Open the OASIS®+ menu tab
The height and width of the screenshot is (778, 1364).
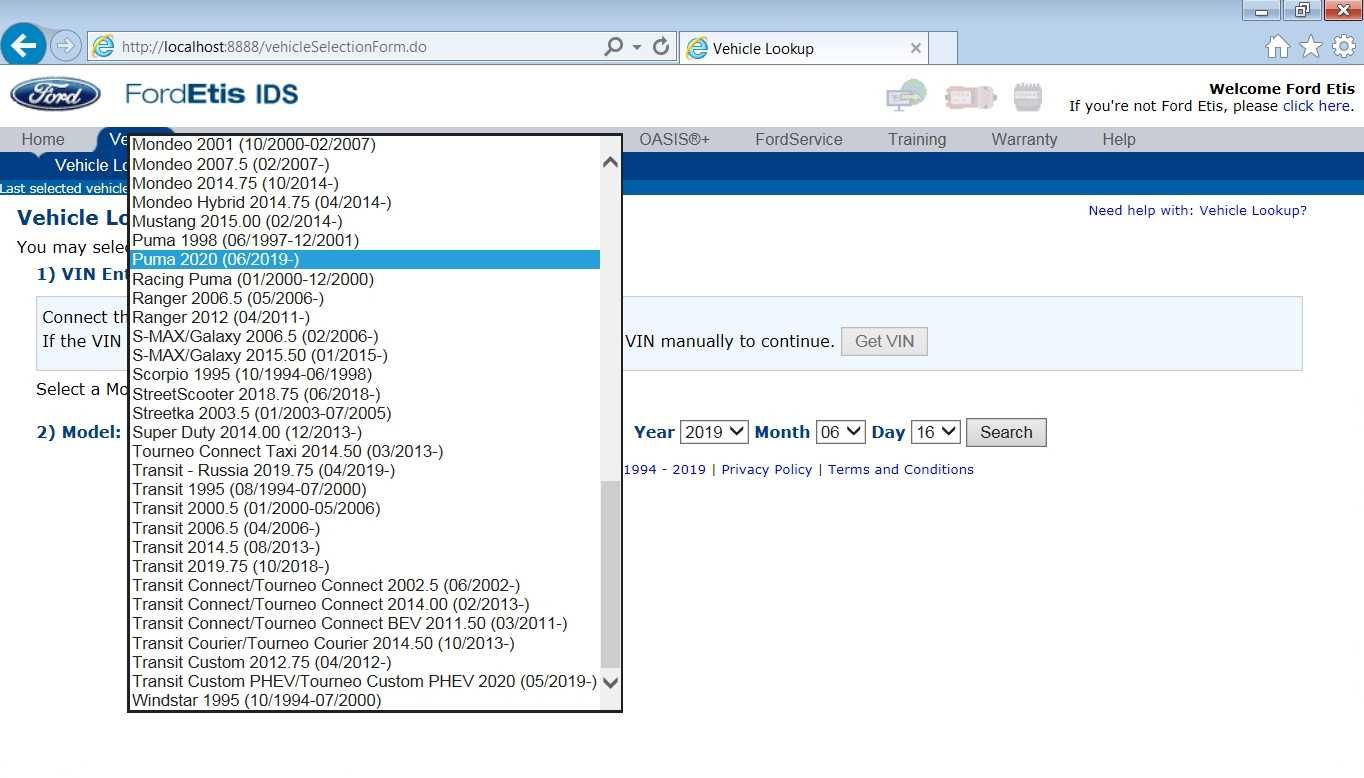click(675, 140)
